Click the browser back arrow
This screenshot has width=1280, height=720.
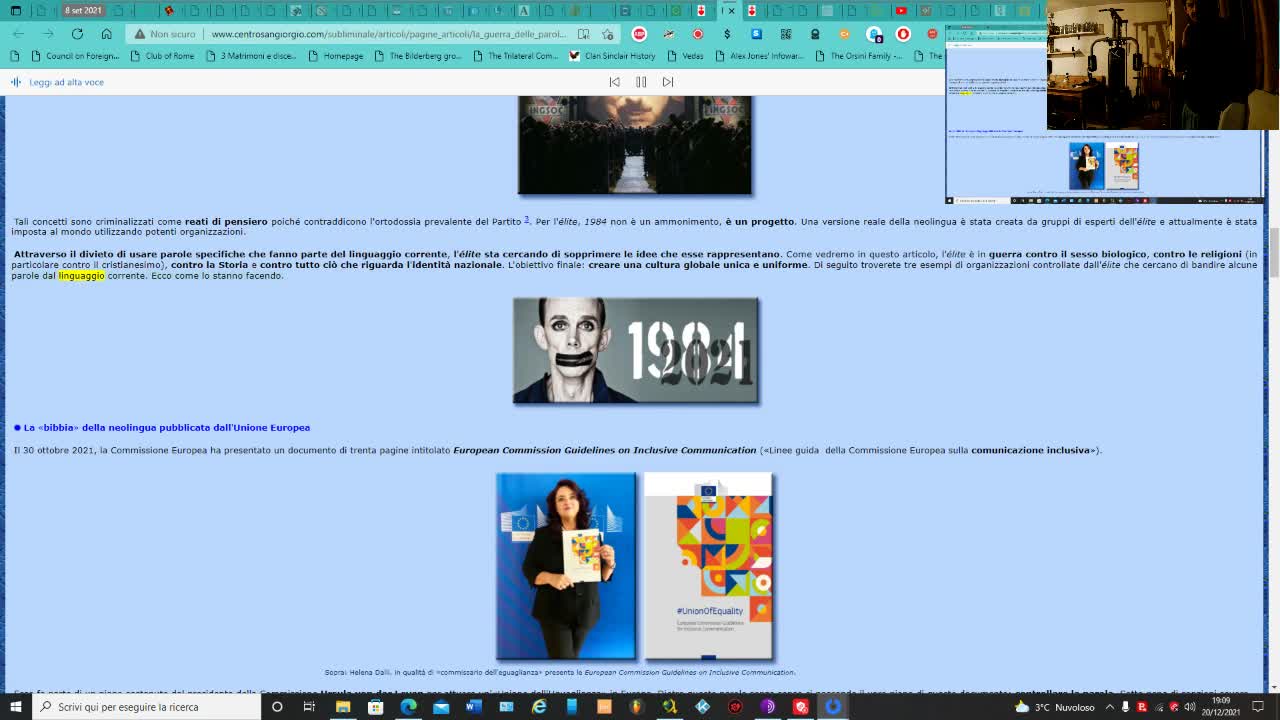[18, 34]
